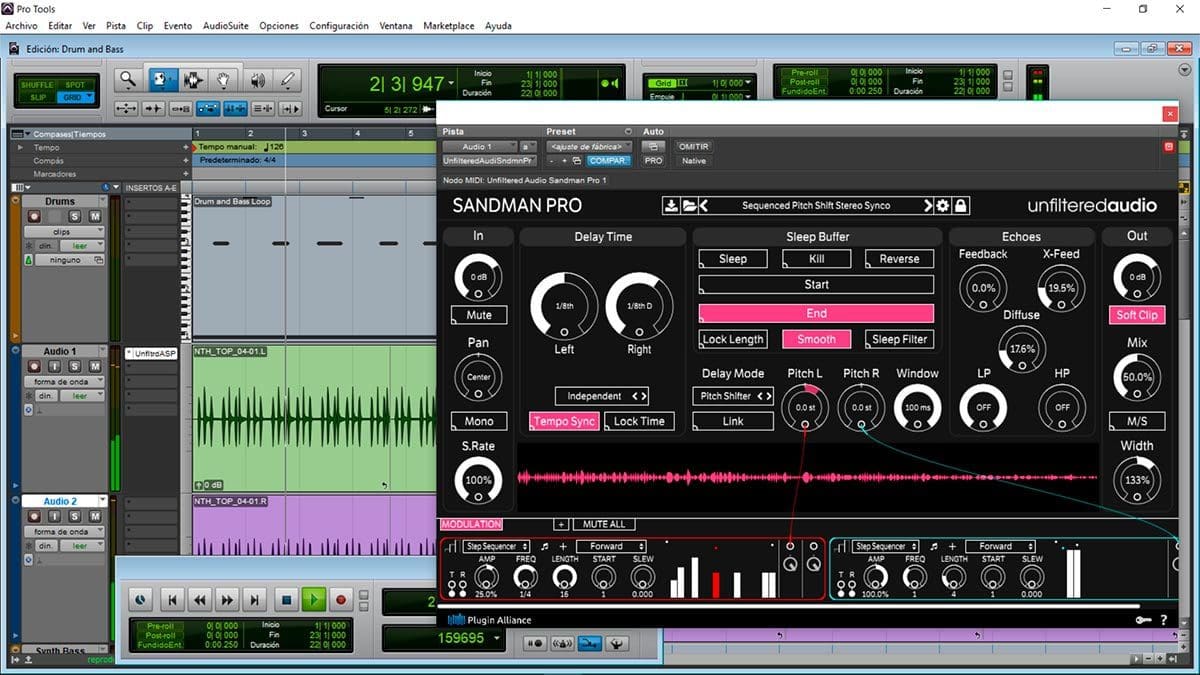This screenshot has height=675, width=1200.
Task: Save preset using Sandman download icon
Action: coord(671,206)
